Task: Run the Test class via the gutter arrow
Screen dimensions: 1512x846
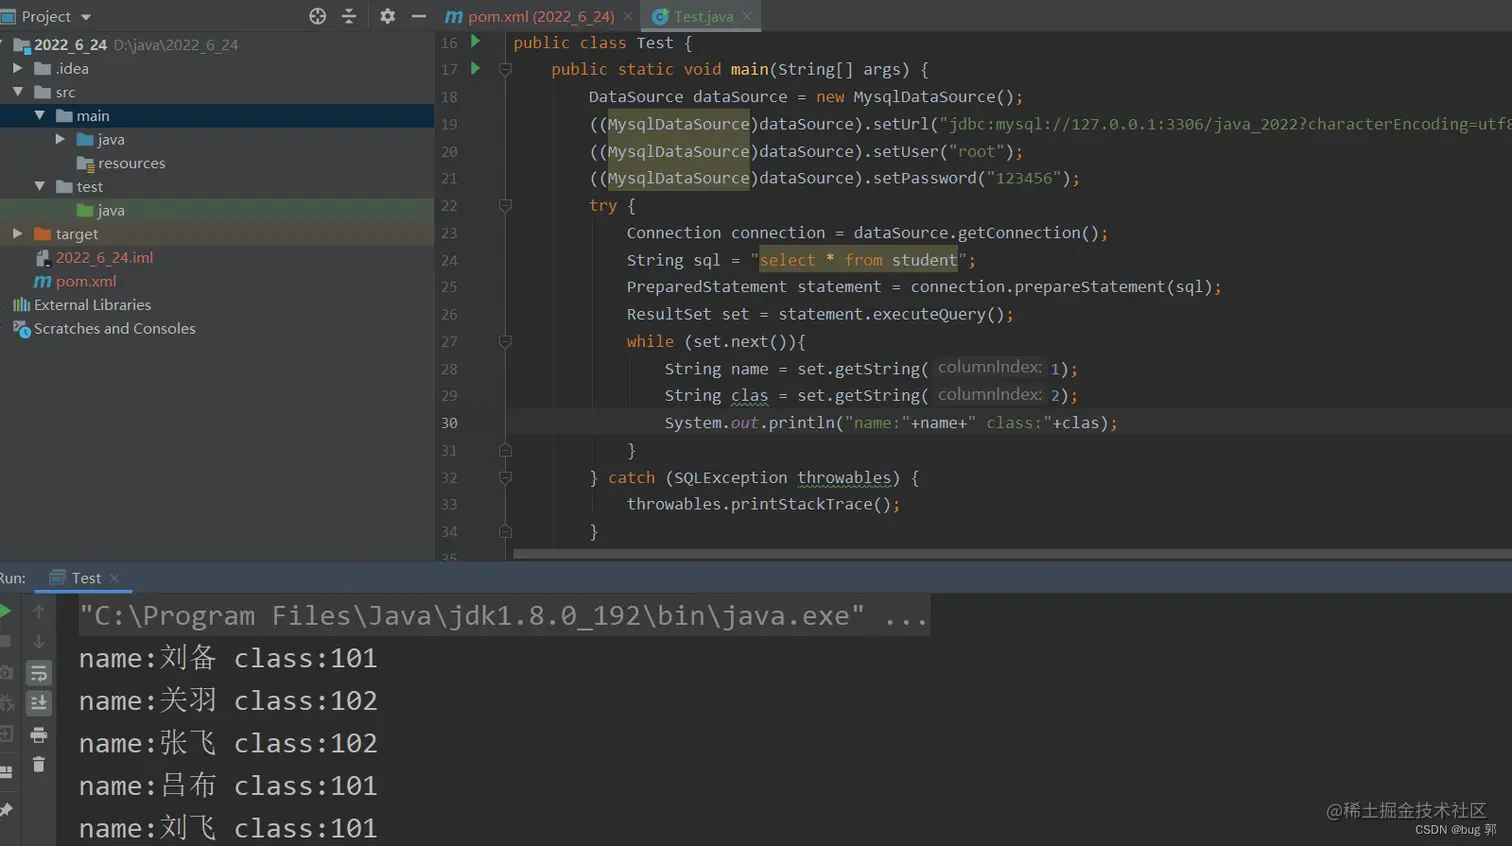Action: point(475,42)
